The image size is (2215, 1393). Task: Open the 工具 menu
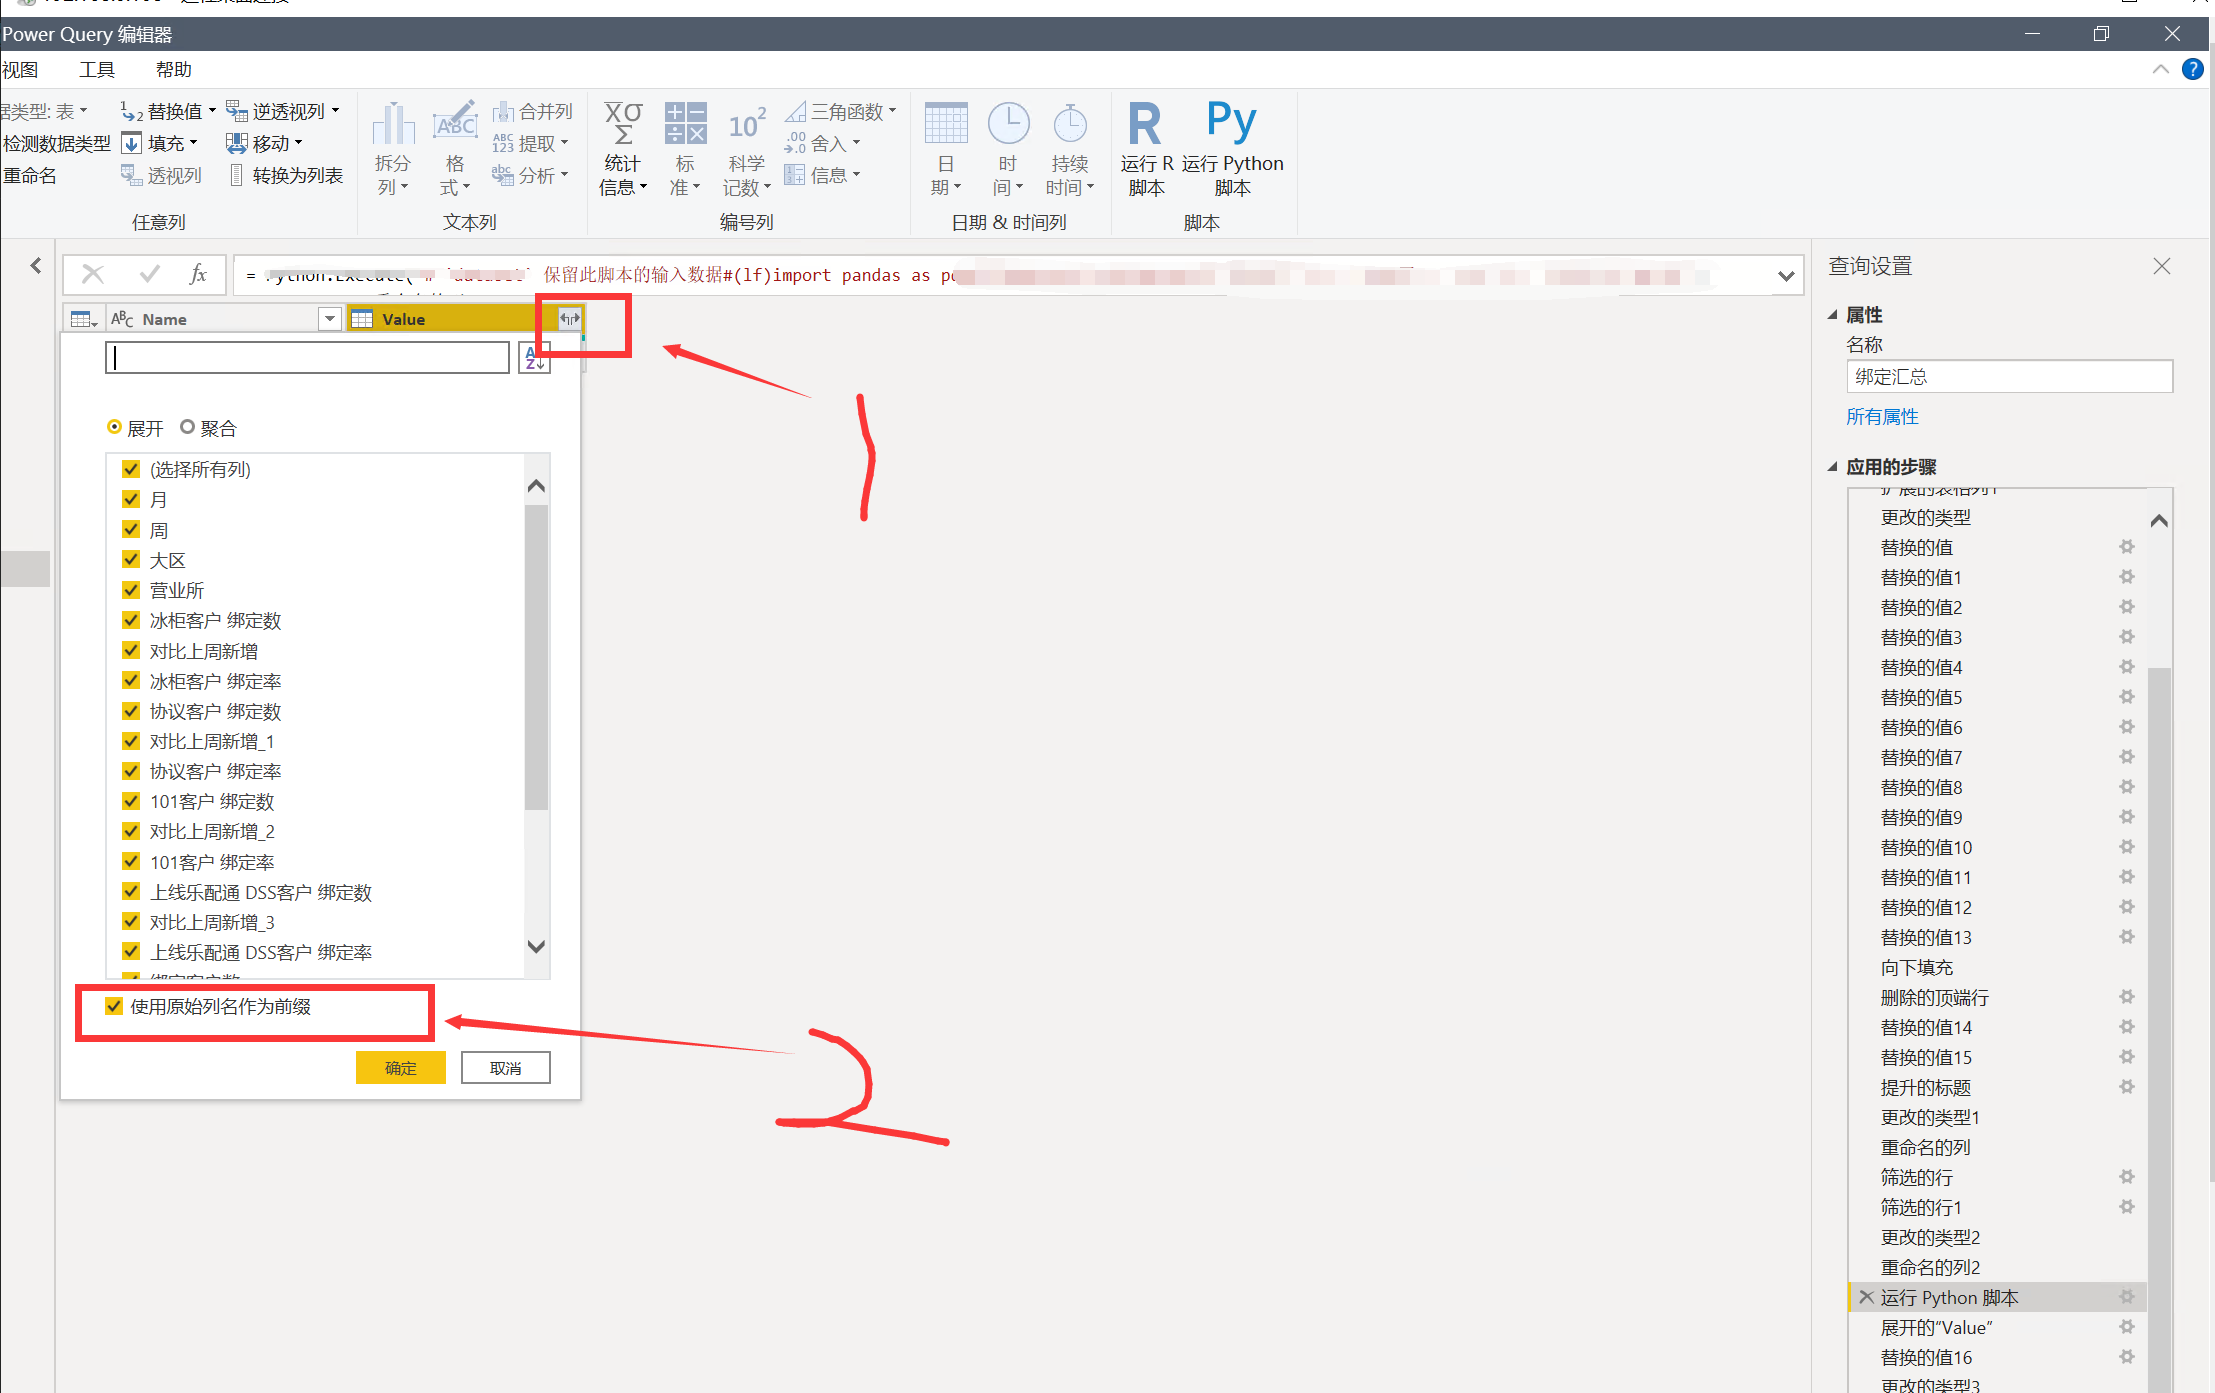click(x=96, y=69)
